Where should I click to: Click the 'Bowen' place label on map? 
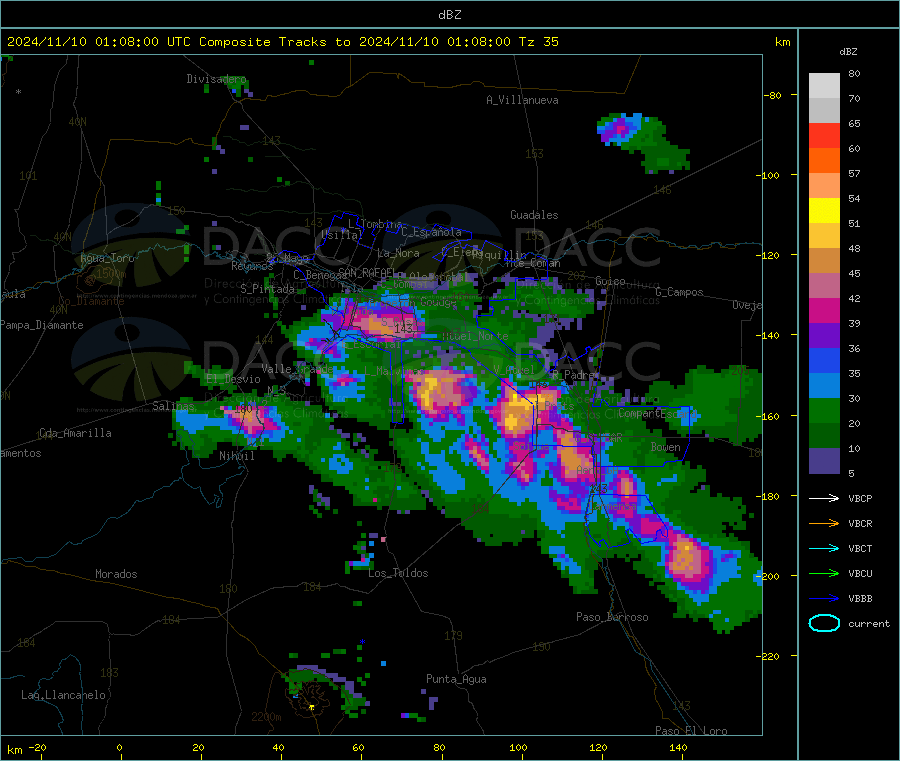point(665,446)
